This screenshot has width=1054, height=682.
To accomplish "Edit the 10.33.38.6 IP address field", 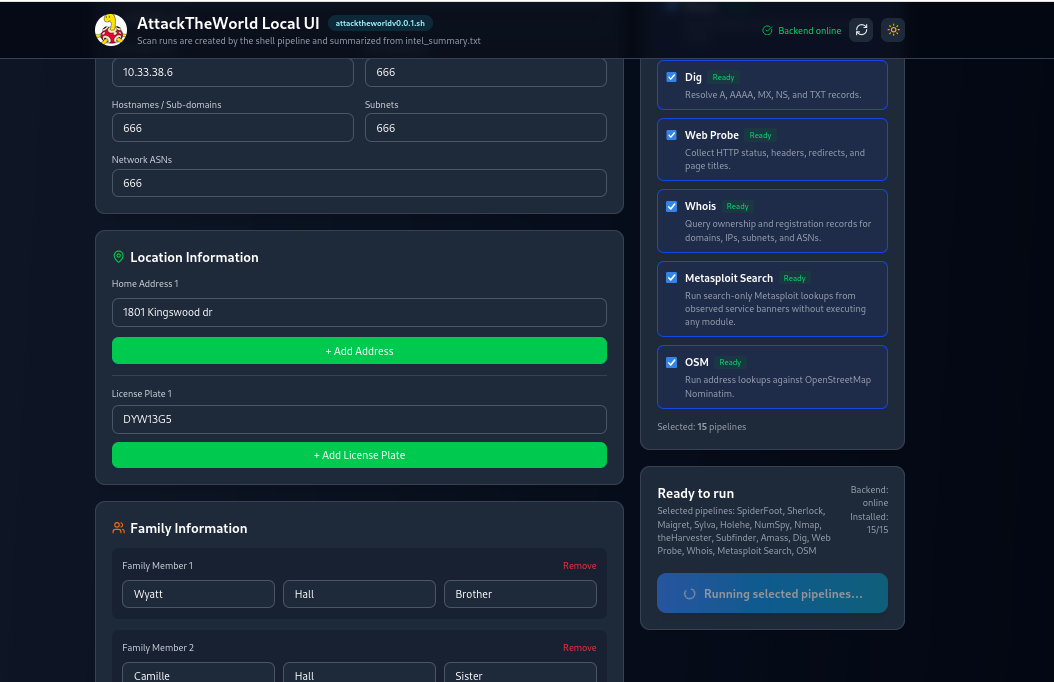I will tap(233, 72).
